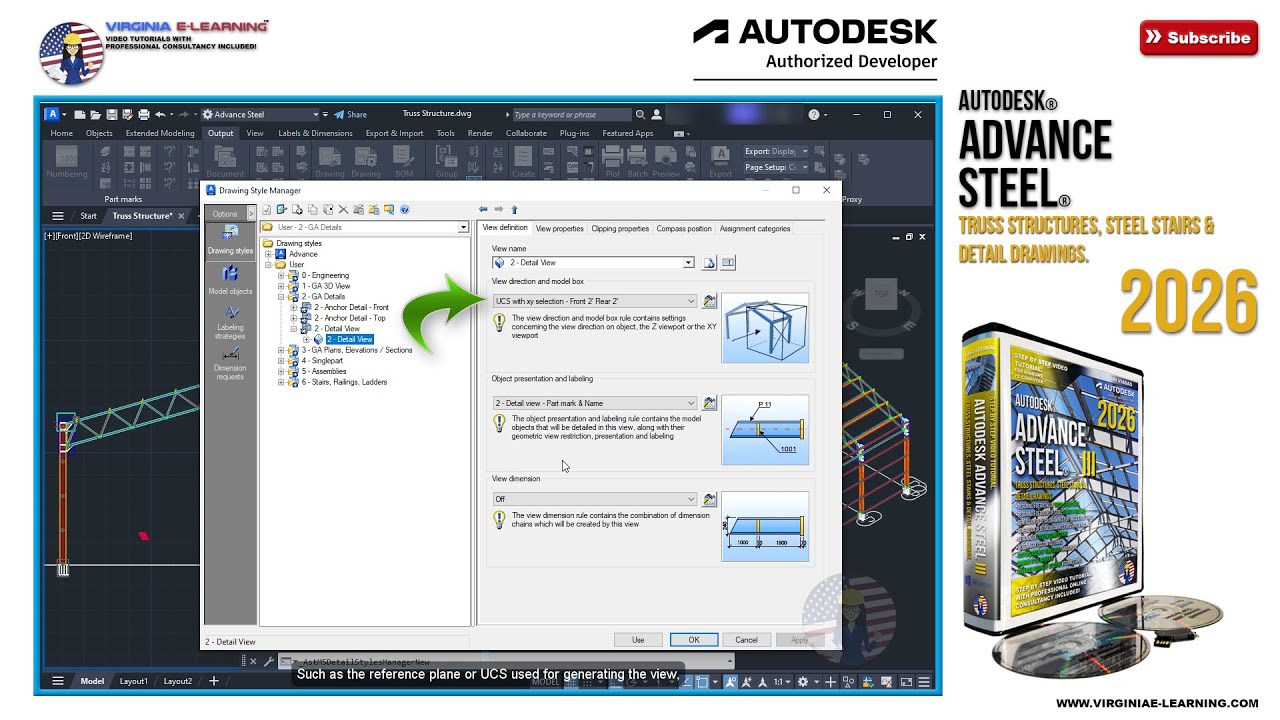Click the 'Type a keyword or phrase' search field
The width and height of the screenshot is (1280, 720).
pos(571,114)
